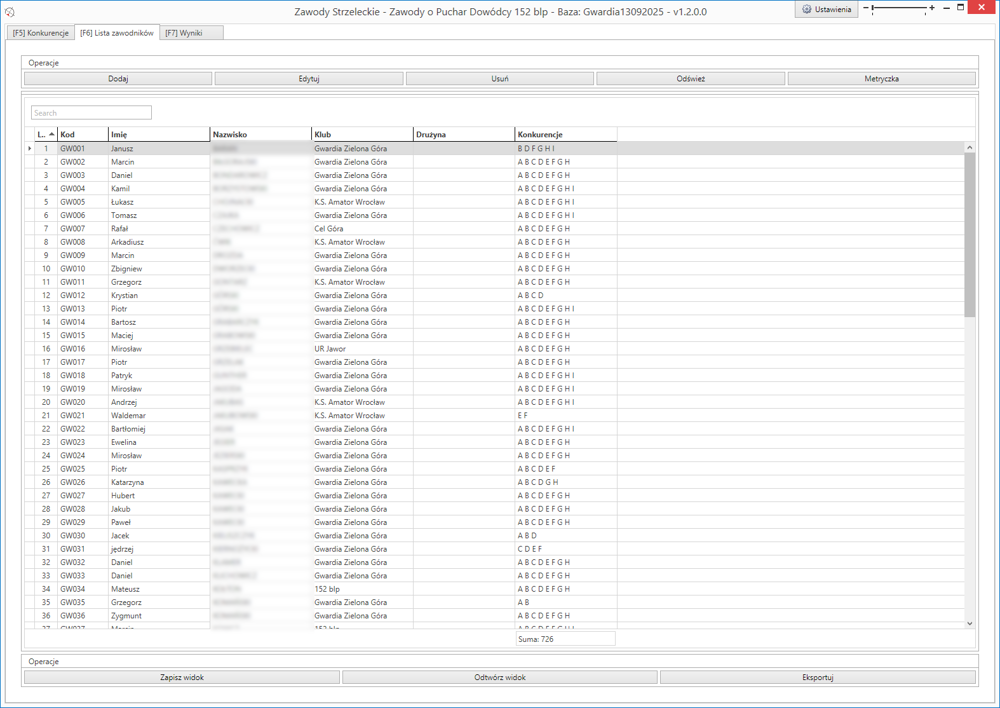Open Metryczka for selected competitor
The image size is (1000, 708).
pos(881,78)
